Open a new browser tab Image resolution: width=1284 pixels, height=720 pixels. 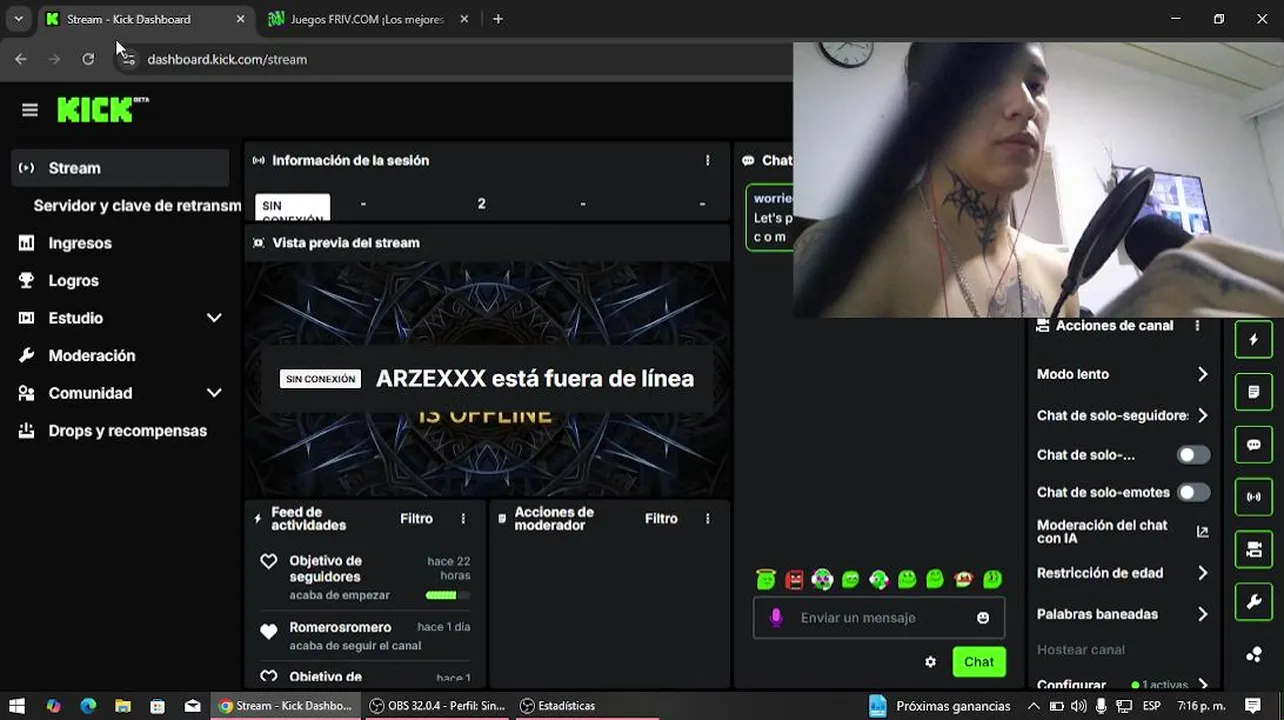[498, 19]
